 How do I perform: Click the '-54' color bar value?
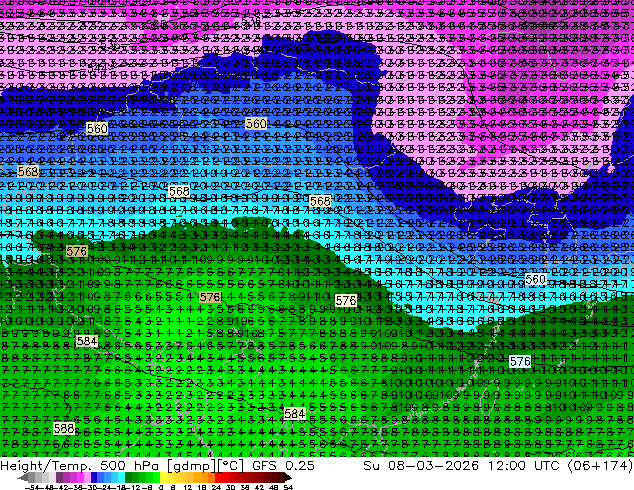pyautogui.click(x=32, y=488)
